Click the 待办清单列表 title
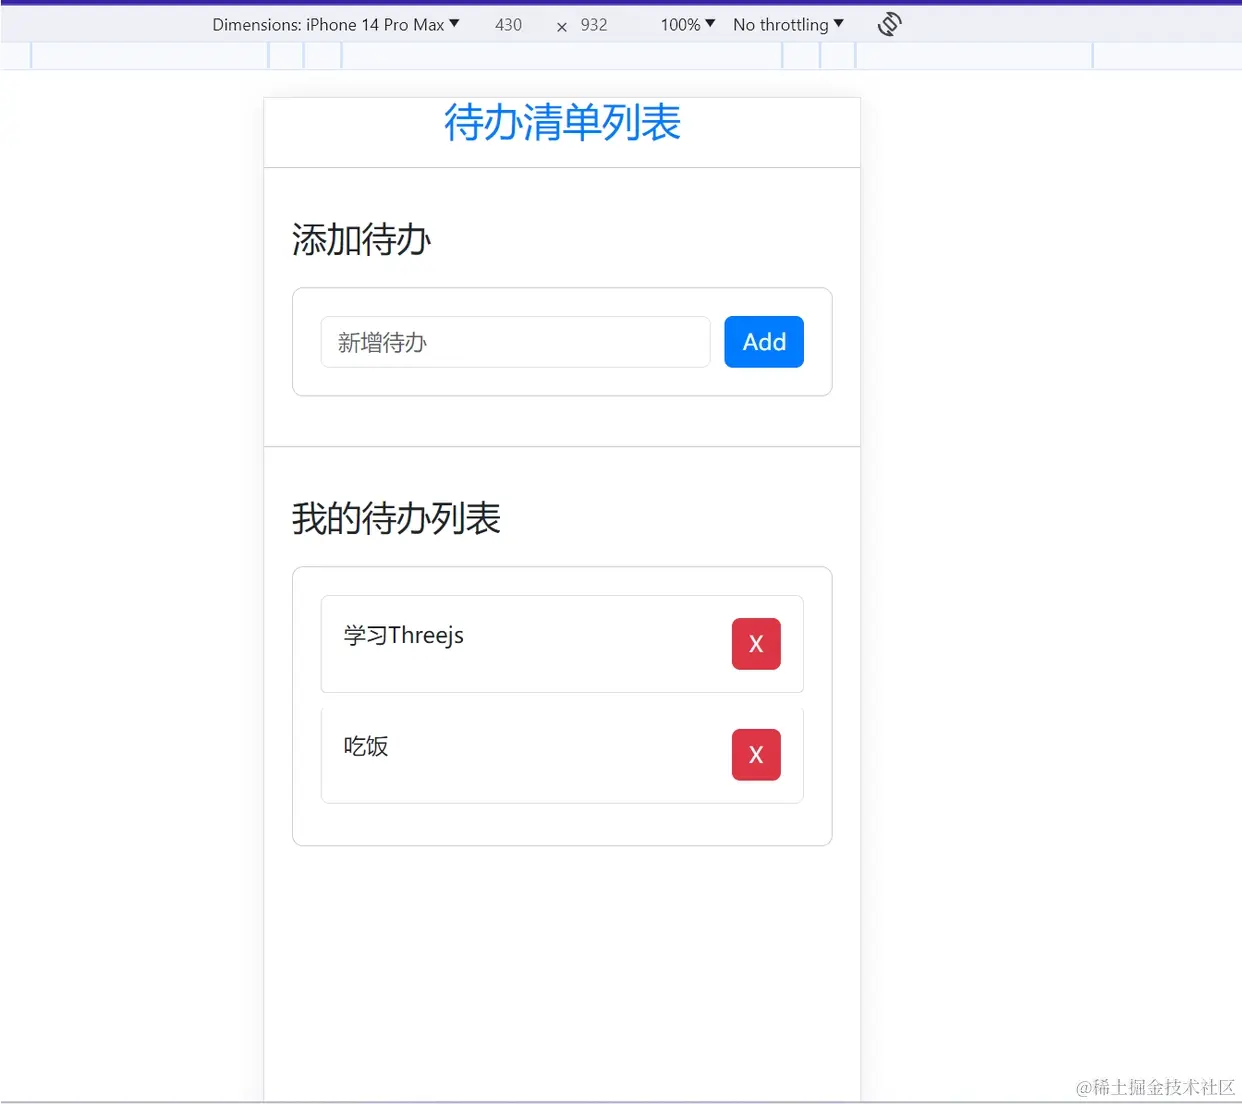Image resolution: width=1242 pixels, height=1104 pixels. tap(562, 123)
